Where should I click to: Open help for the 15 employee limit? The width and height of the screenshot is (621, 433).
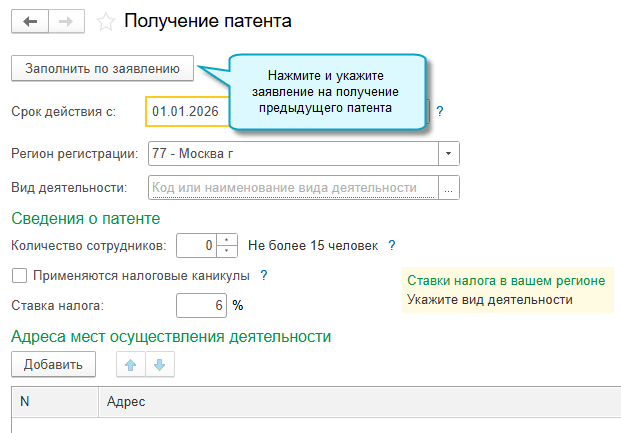tap(392, 245)
